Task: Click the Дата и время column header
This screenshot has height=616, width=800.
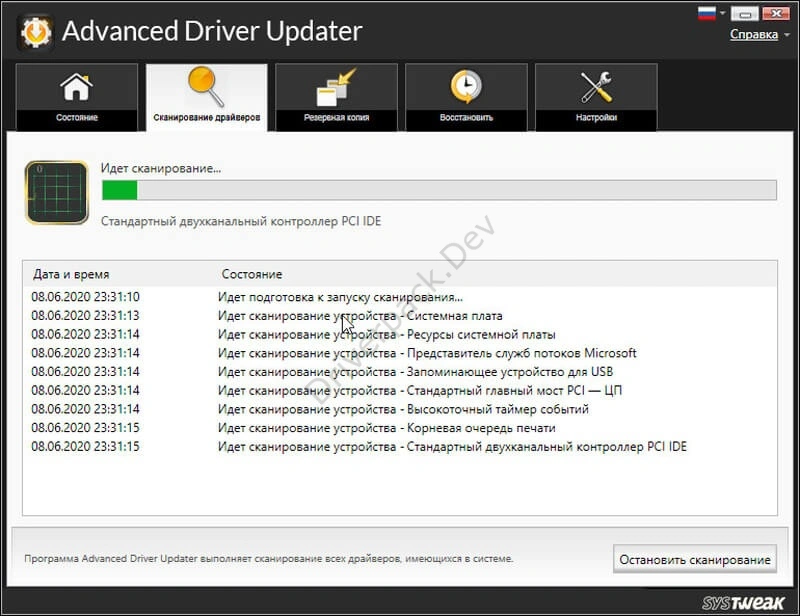Action: click(71, 274)
